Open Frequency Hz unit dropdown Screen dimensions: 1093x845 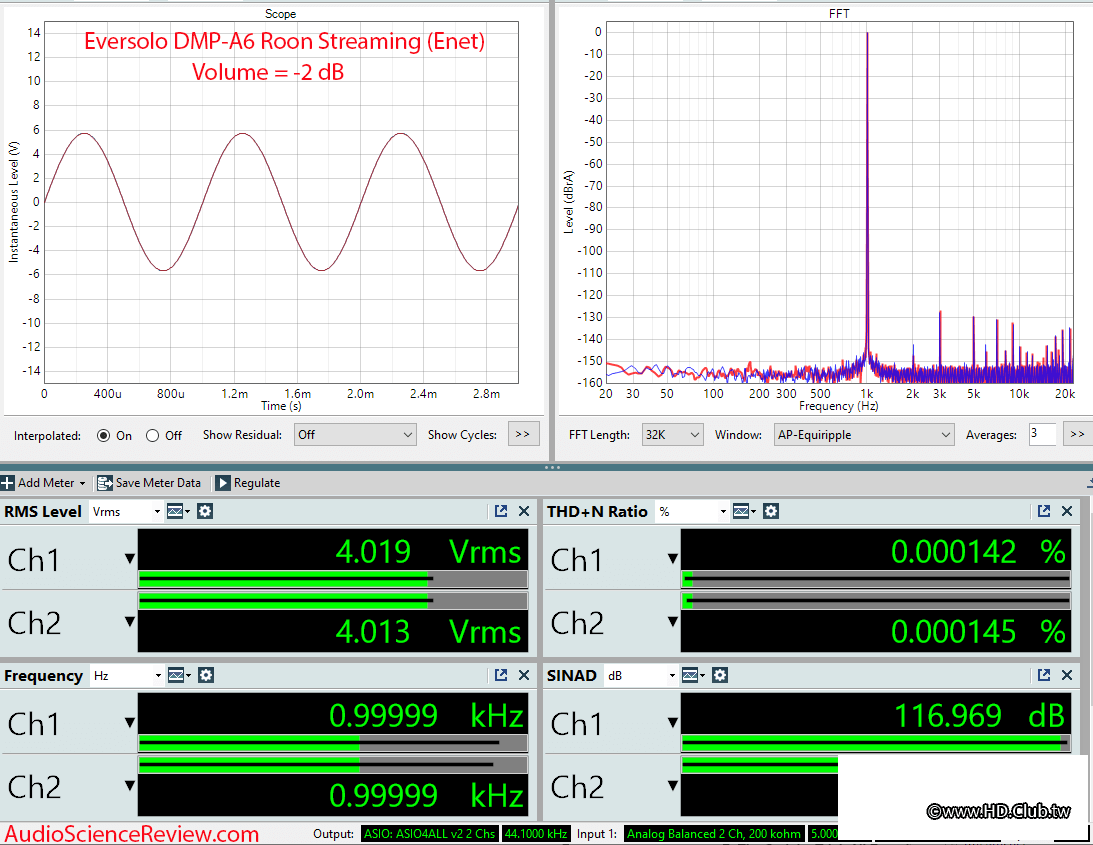pyautogui.click(x=127, y=675)
